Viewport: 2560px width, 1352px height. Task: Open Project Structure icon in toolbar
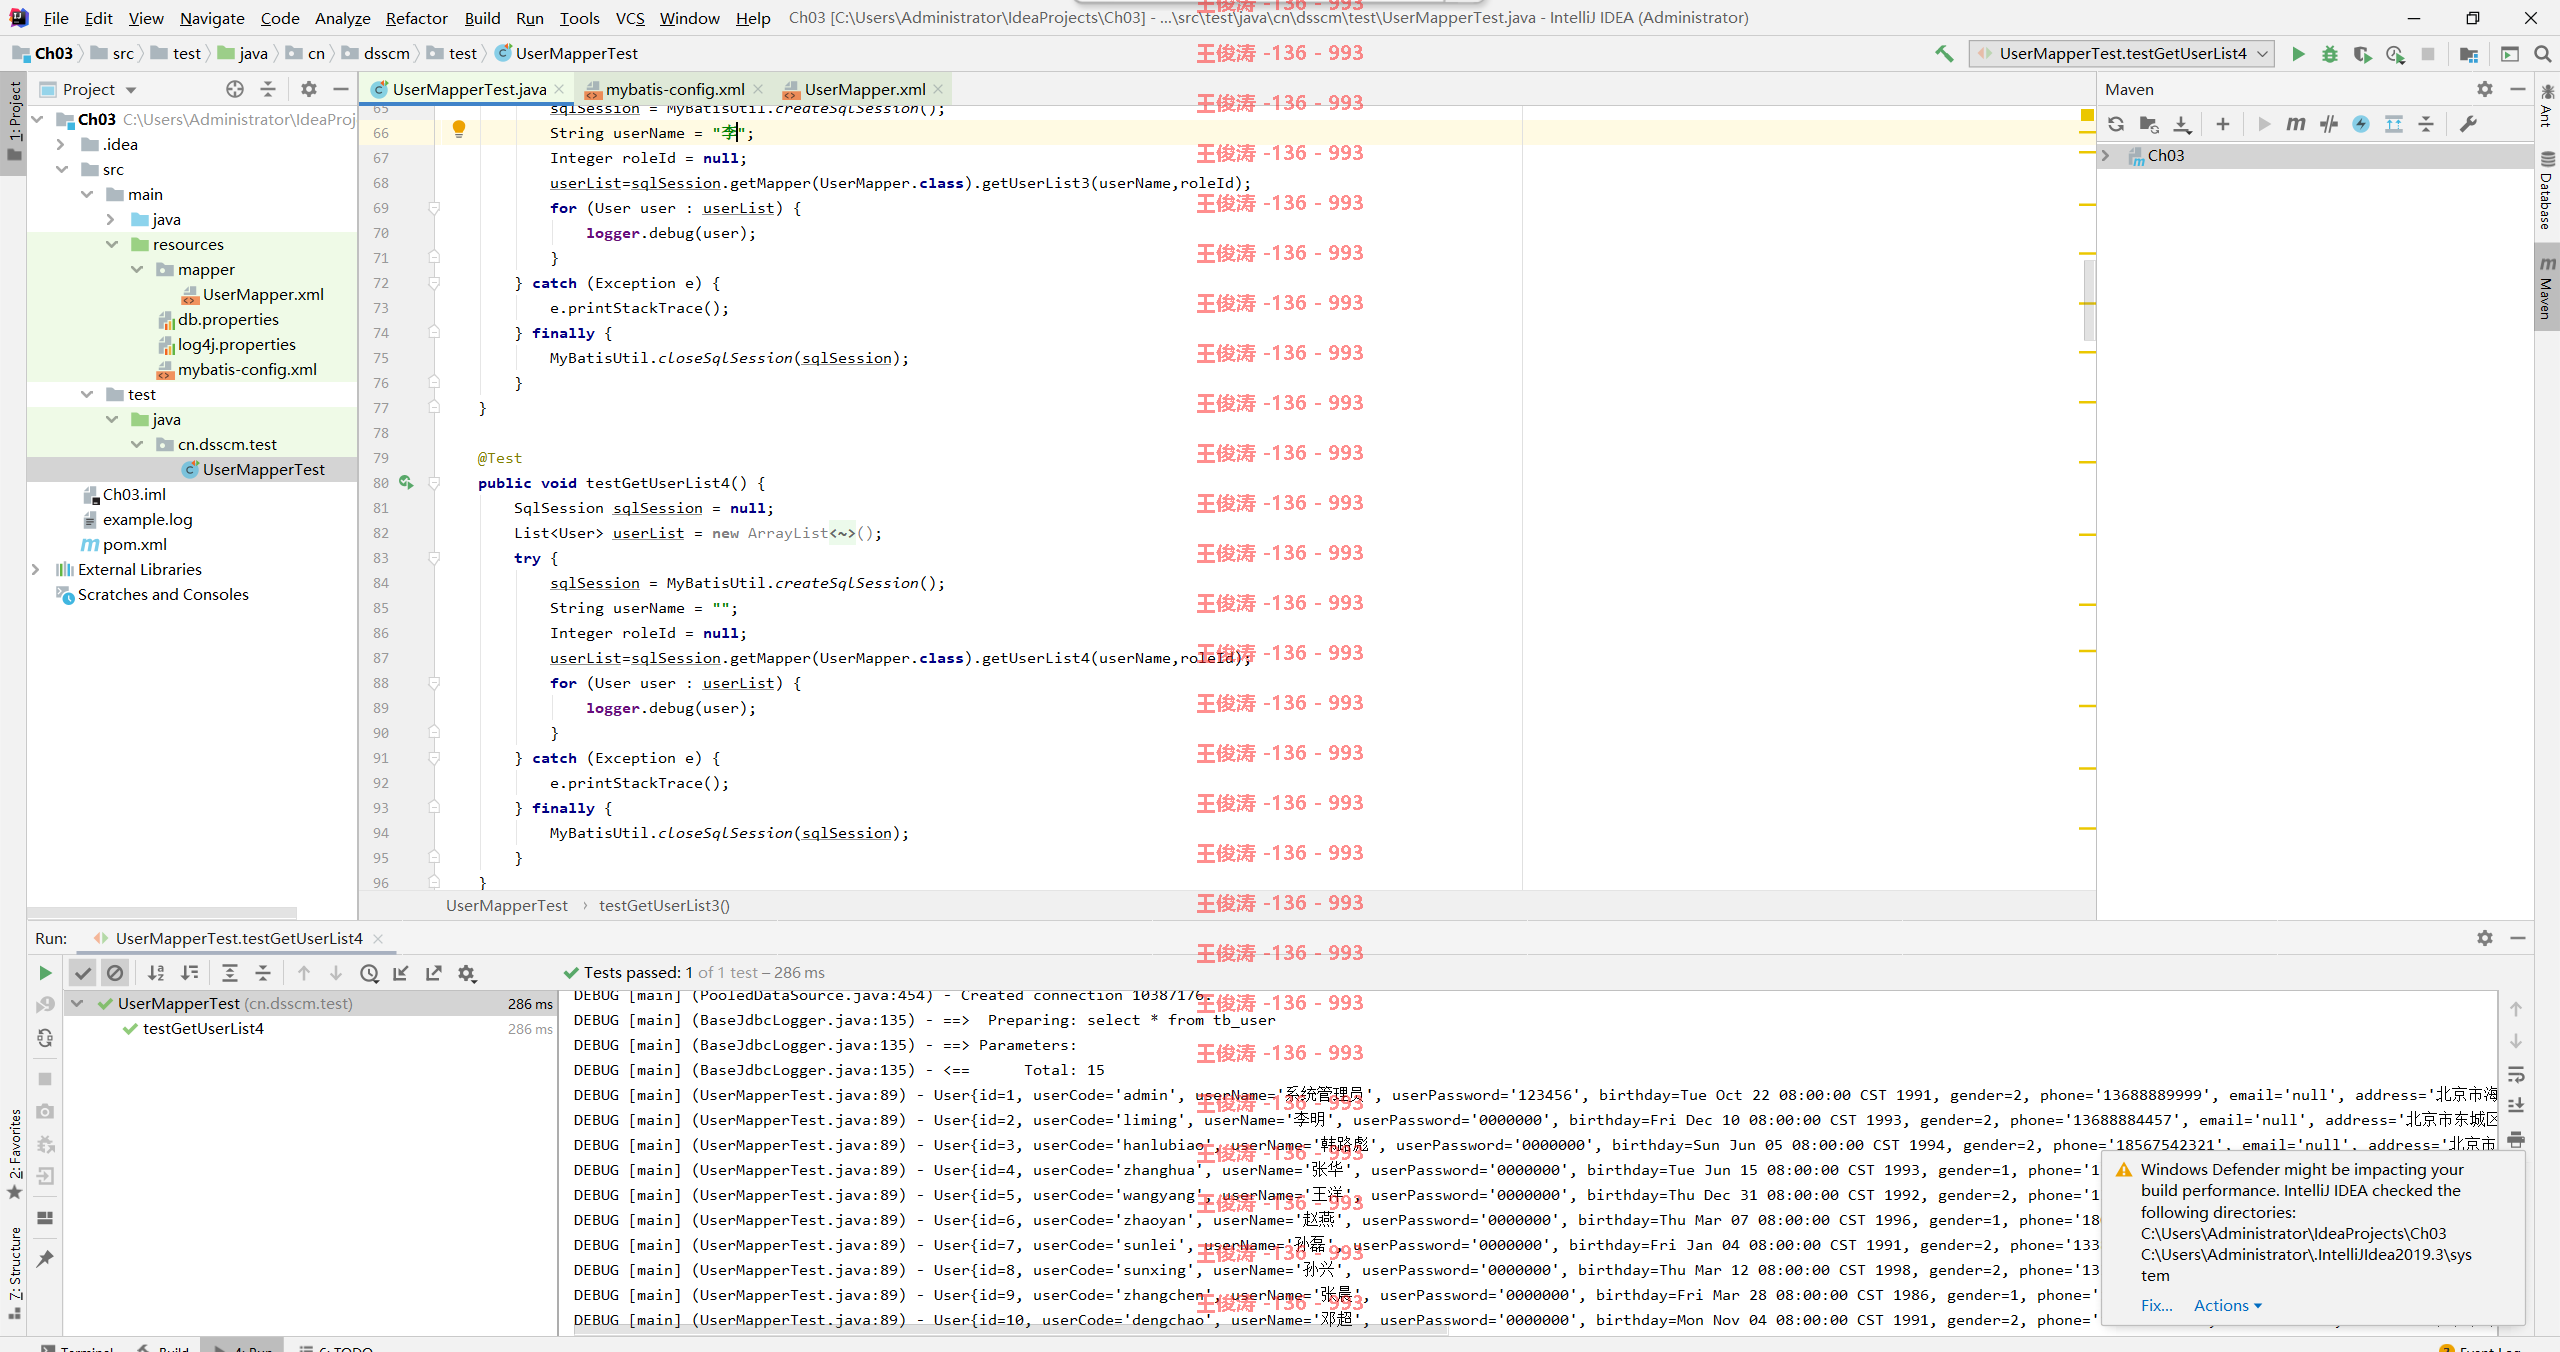[x=2469, y=54]
